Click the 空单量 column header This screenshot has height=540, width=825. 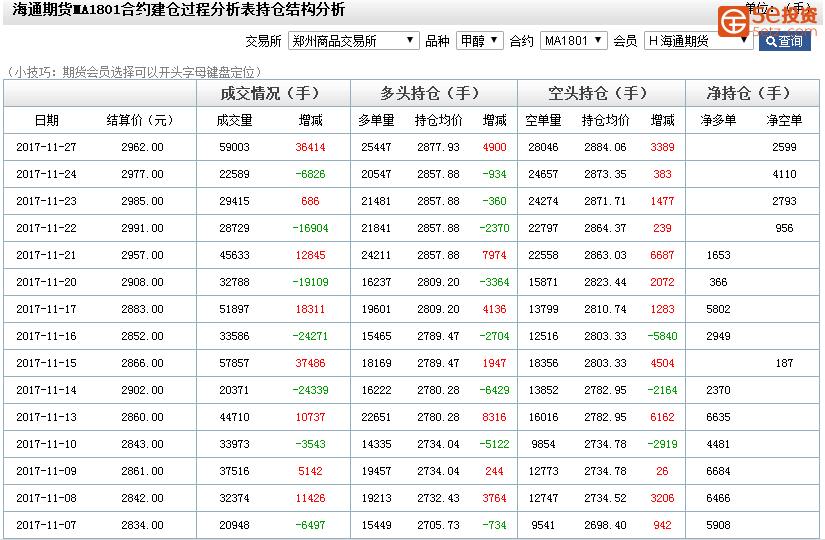pyautogui.click(x=544, y=121)
